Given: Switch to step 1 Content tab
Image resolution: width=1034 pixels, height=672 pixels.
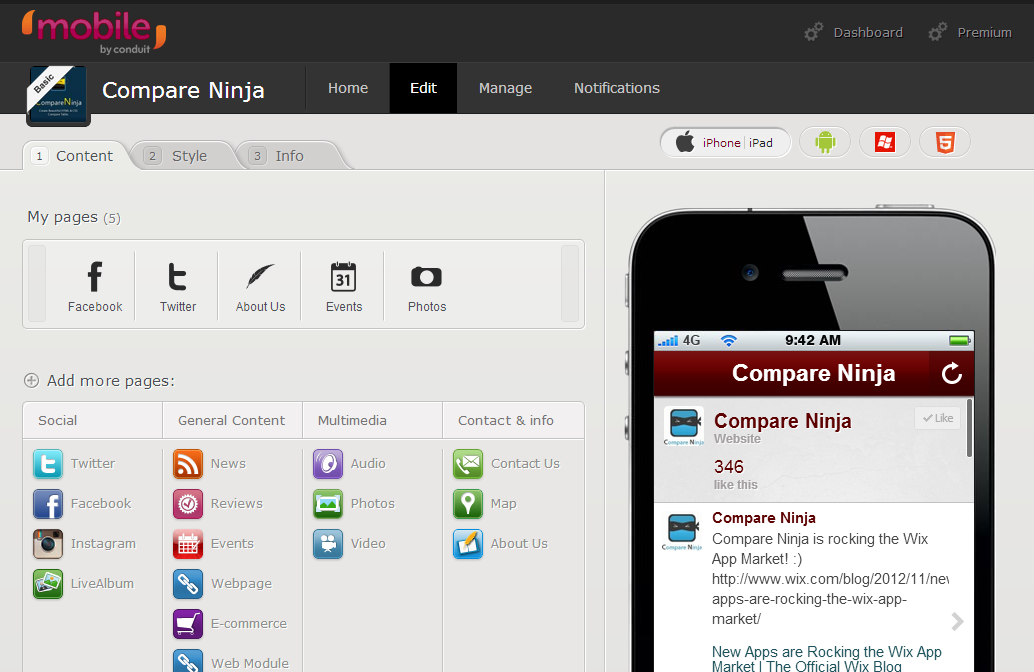Looking at the screenshot, I should pos(76,156).
